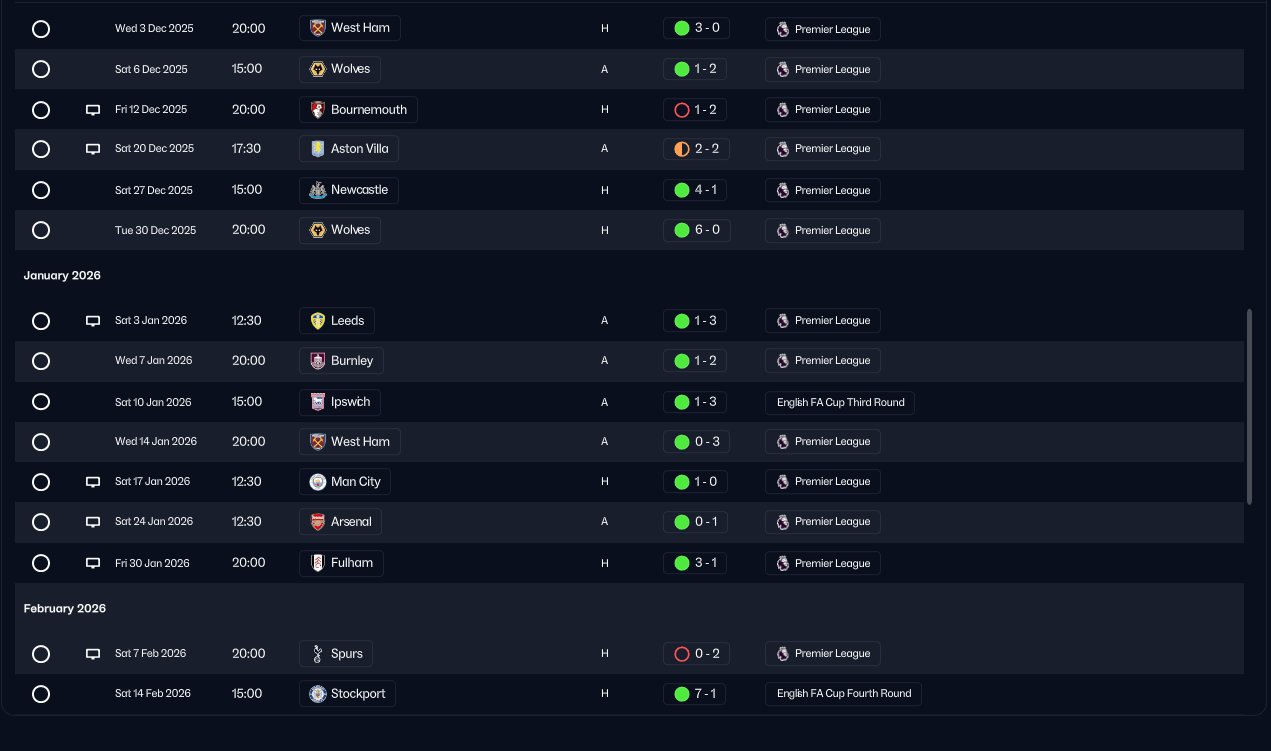Viewport: 1271px width, 751px height.
Task: Select the radio circle for Burnley match
Action: [x=41, y=361]
